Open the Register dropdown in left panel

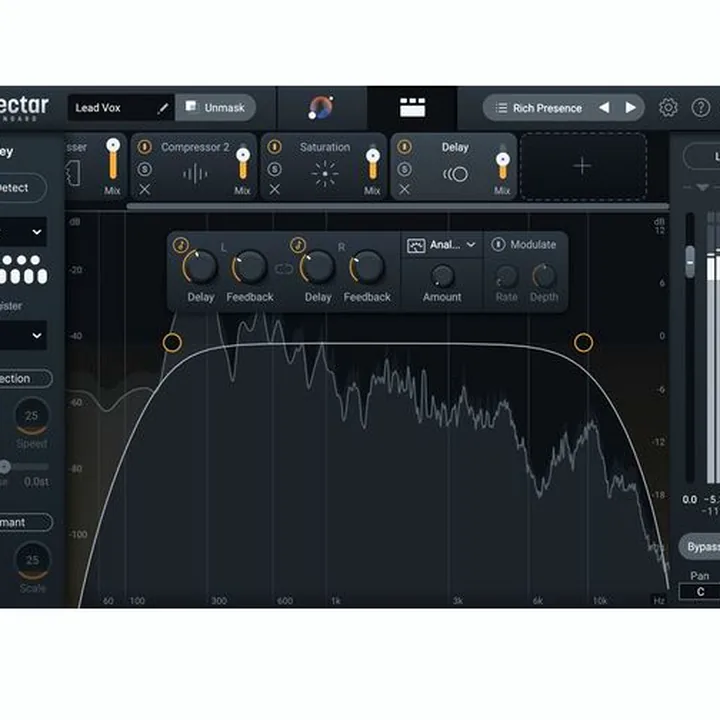[23, 335]
